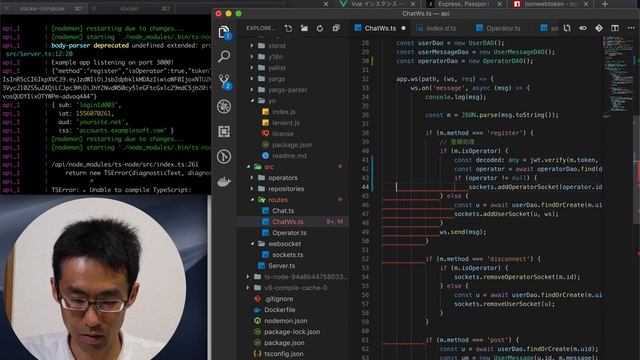Open readme.md file
This screenshot has height=360, width=640.
289,156
